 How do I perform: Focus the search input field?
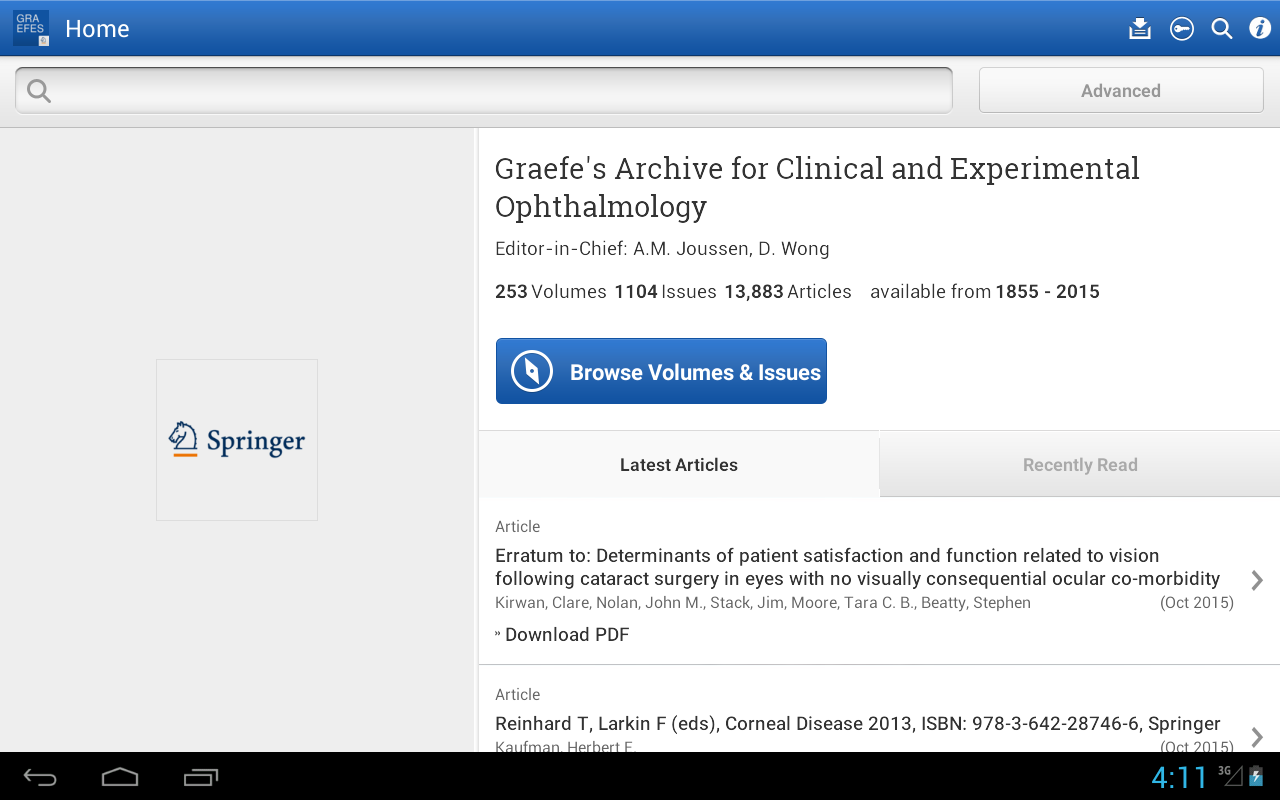coord(500,91)
